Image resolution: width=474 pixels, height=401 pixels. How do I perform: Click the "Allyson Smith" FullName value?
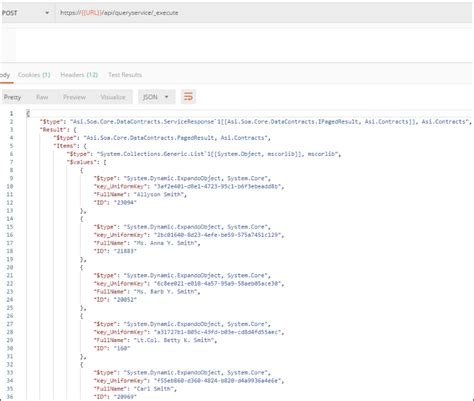point(158,194)
